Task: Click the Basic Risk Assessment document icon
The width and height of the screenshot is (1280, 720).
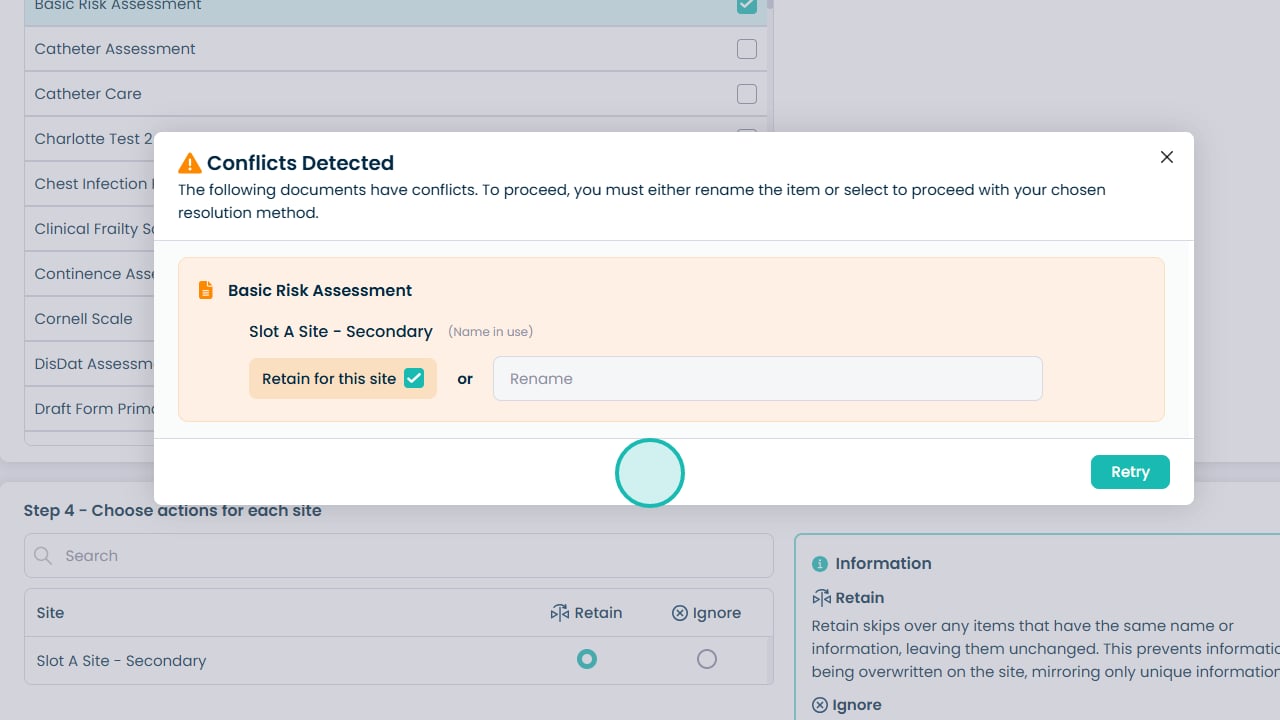Action: (x=206, y=290)
